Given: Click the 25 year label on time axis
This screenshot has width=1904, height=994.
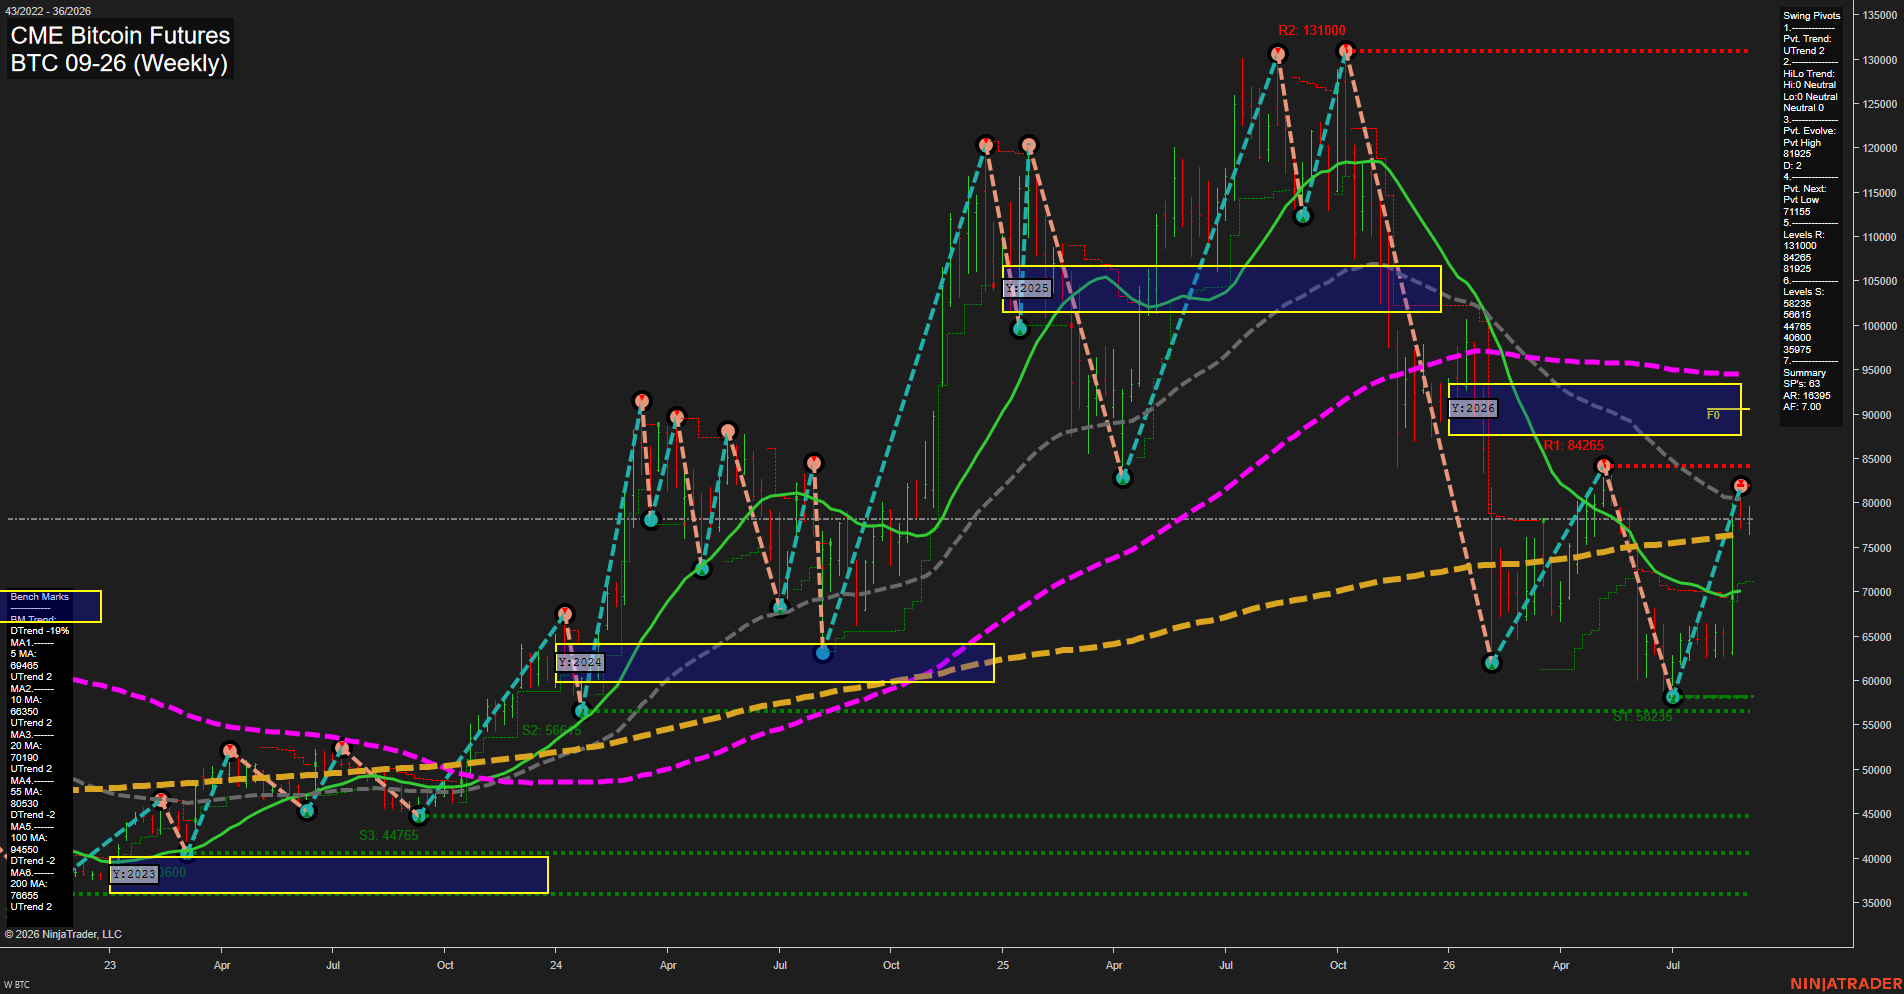Looking at the screenshot, I should click(x=1003, y=965).
